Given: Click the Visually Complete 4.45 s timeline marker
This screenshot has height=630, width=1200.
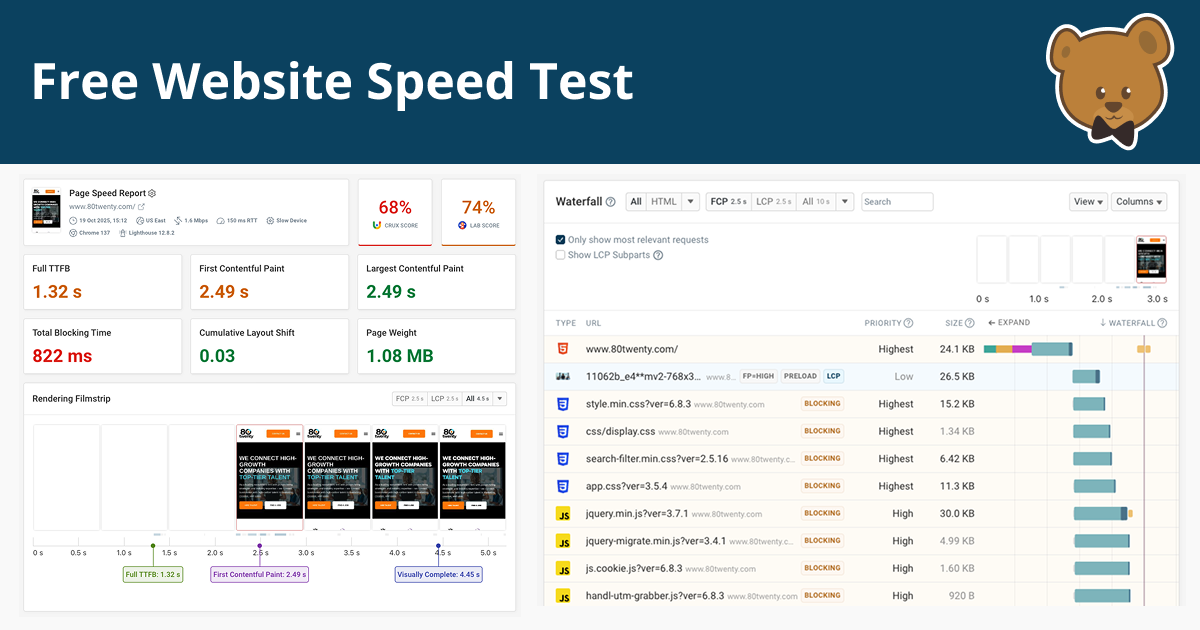Looking at the screenshot, I should click(438, 575).
